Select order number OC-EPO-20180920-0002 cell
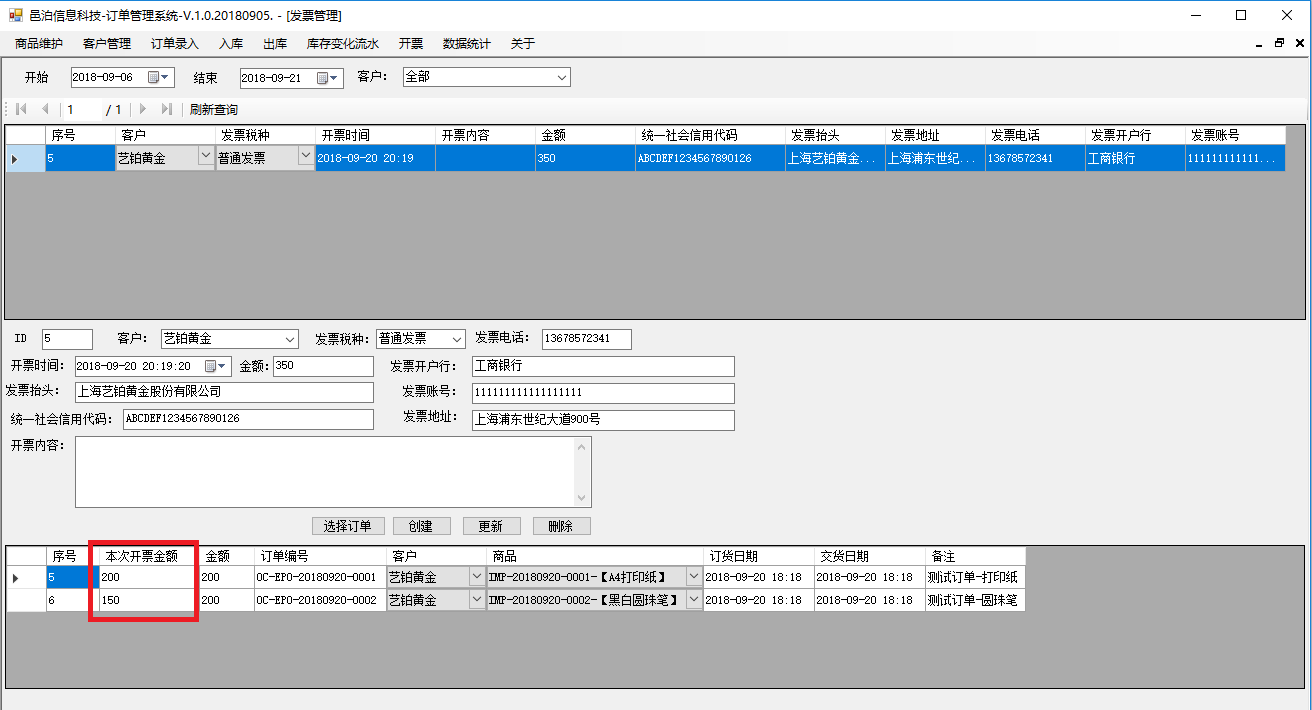The height and width of the screenshot is (710, 1312). [x=320, y=600]
